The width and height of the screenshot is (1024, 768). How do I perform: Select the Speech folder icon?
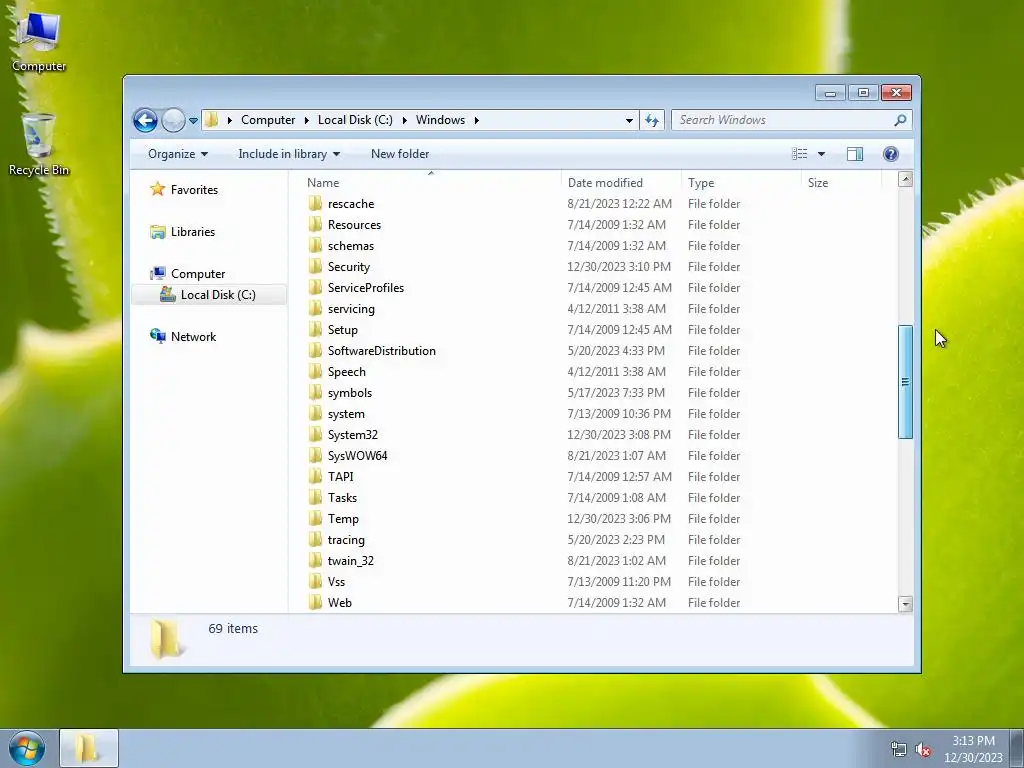click(x=315, y=372)
